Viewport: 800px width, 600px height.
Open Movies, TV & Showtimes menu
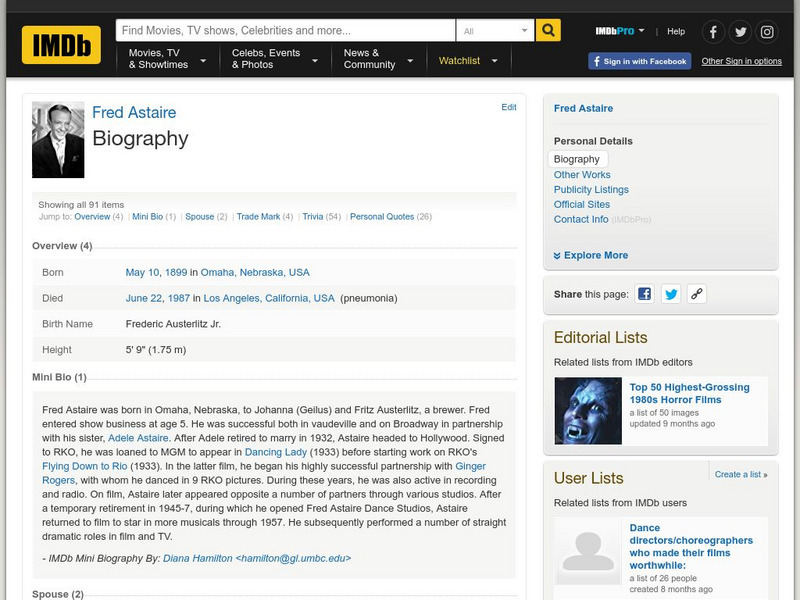tap(167, 59)
